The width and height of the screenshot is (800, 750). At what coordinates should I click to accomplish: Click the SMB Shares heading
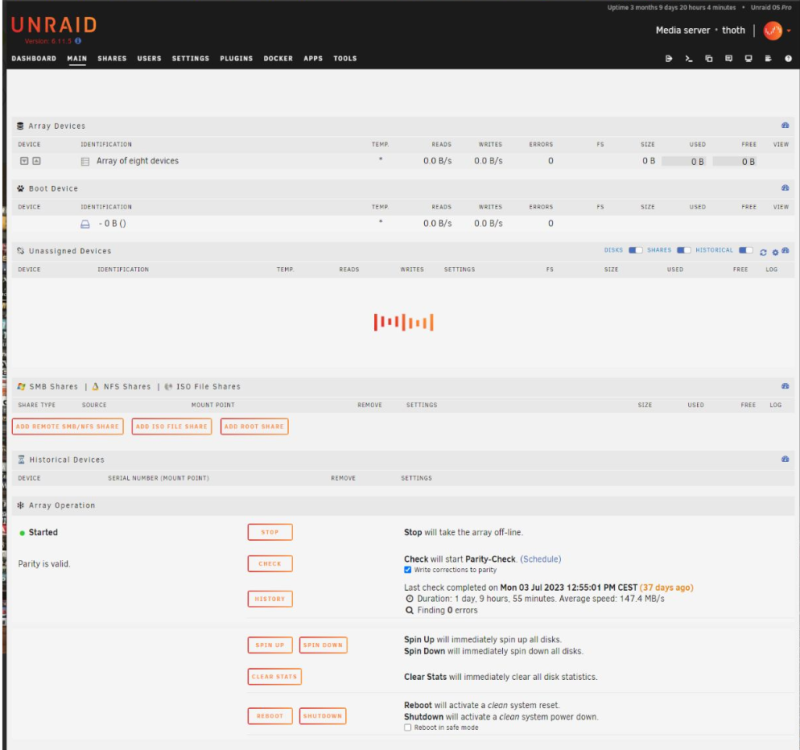(x=53, y=387)
